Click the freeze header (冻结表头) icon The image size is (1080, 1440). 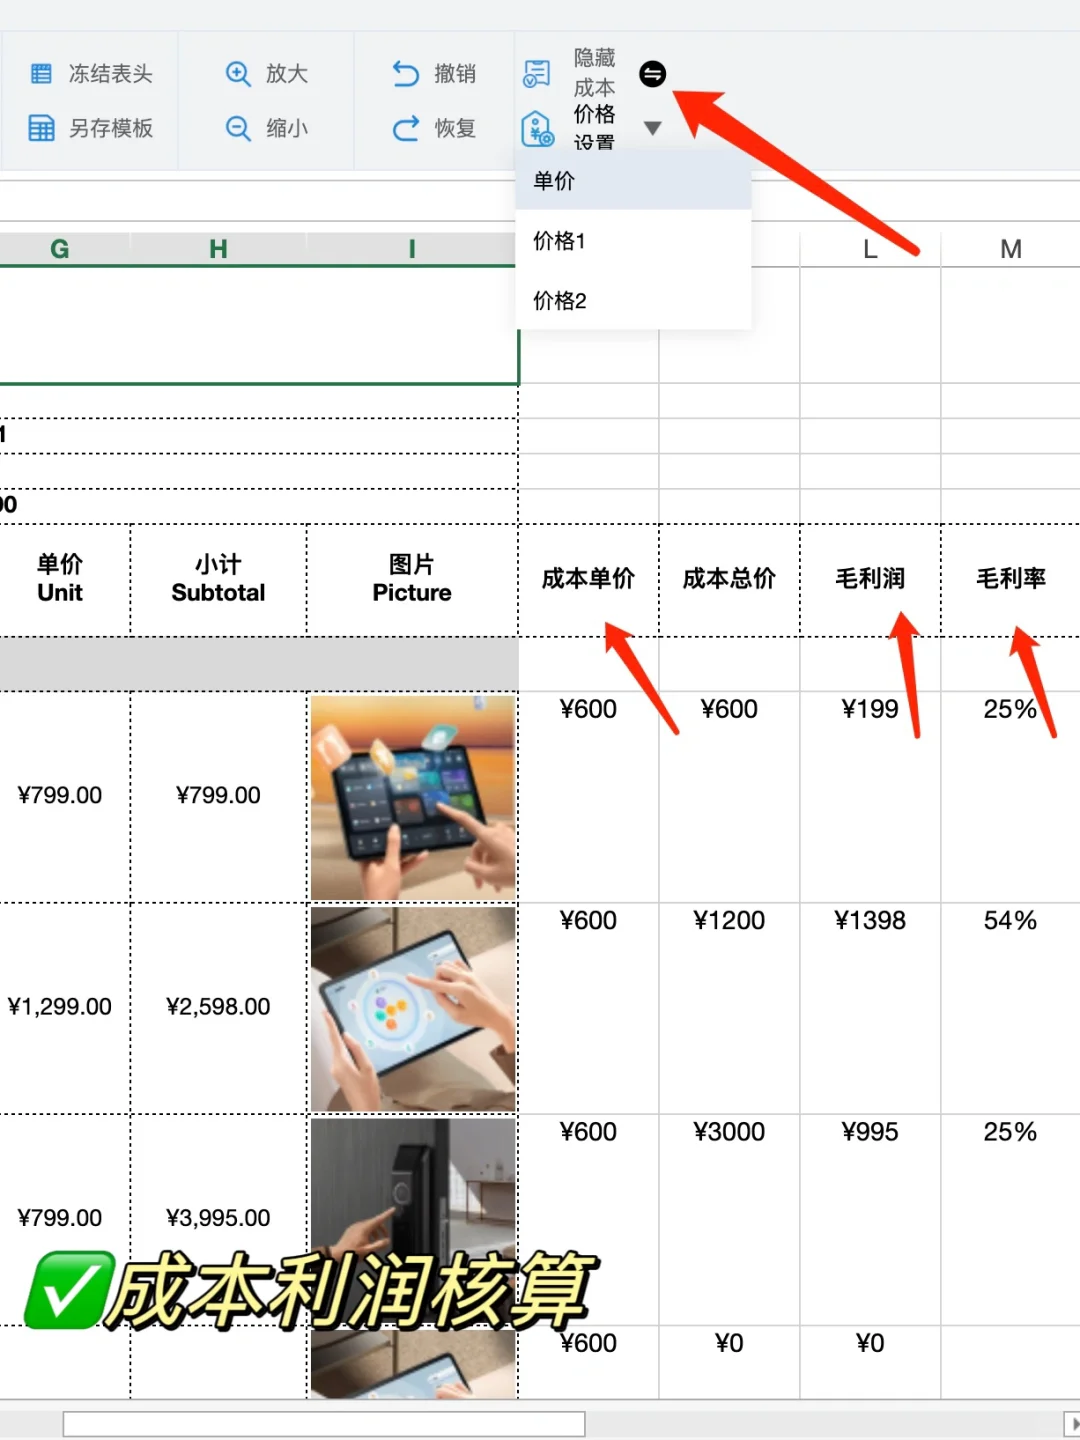click(x=42, y=73)
